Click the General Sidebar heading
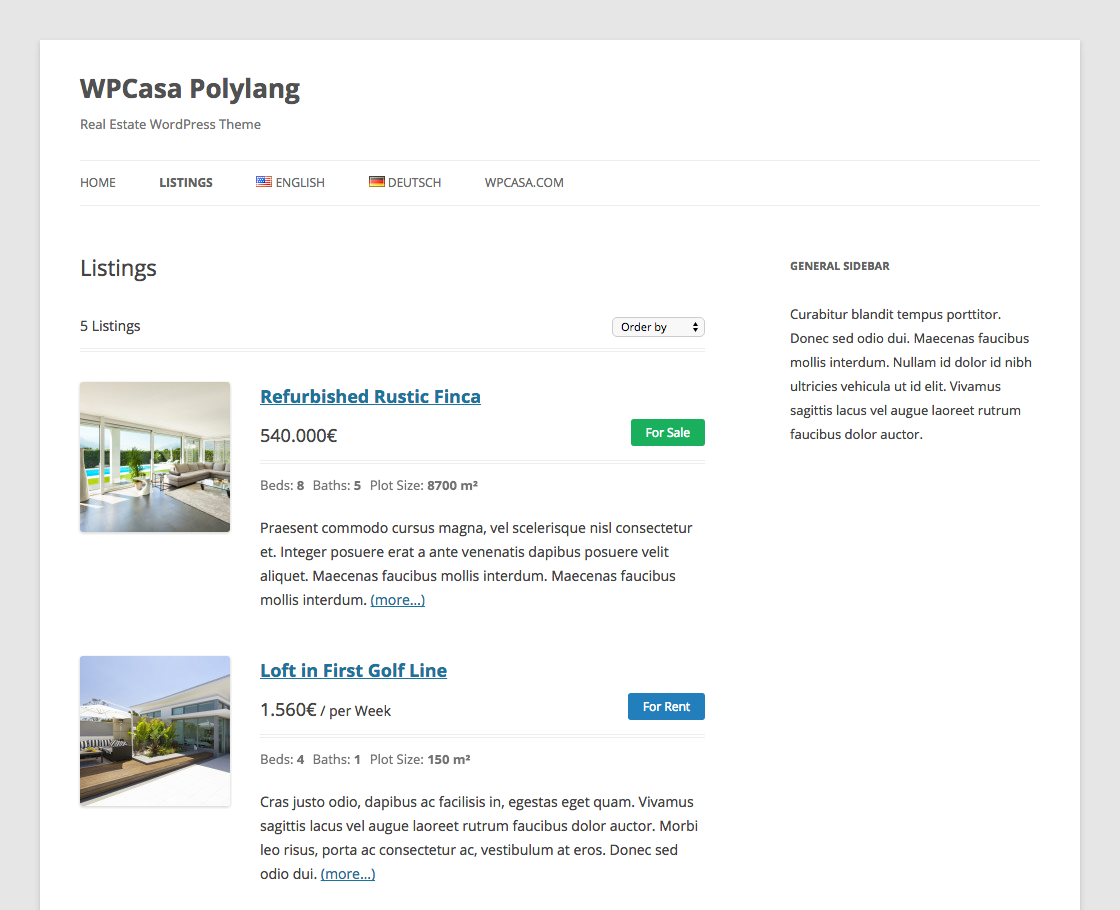 [x=839, y=267]
